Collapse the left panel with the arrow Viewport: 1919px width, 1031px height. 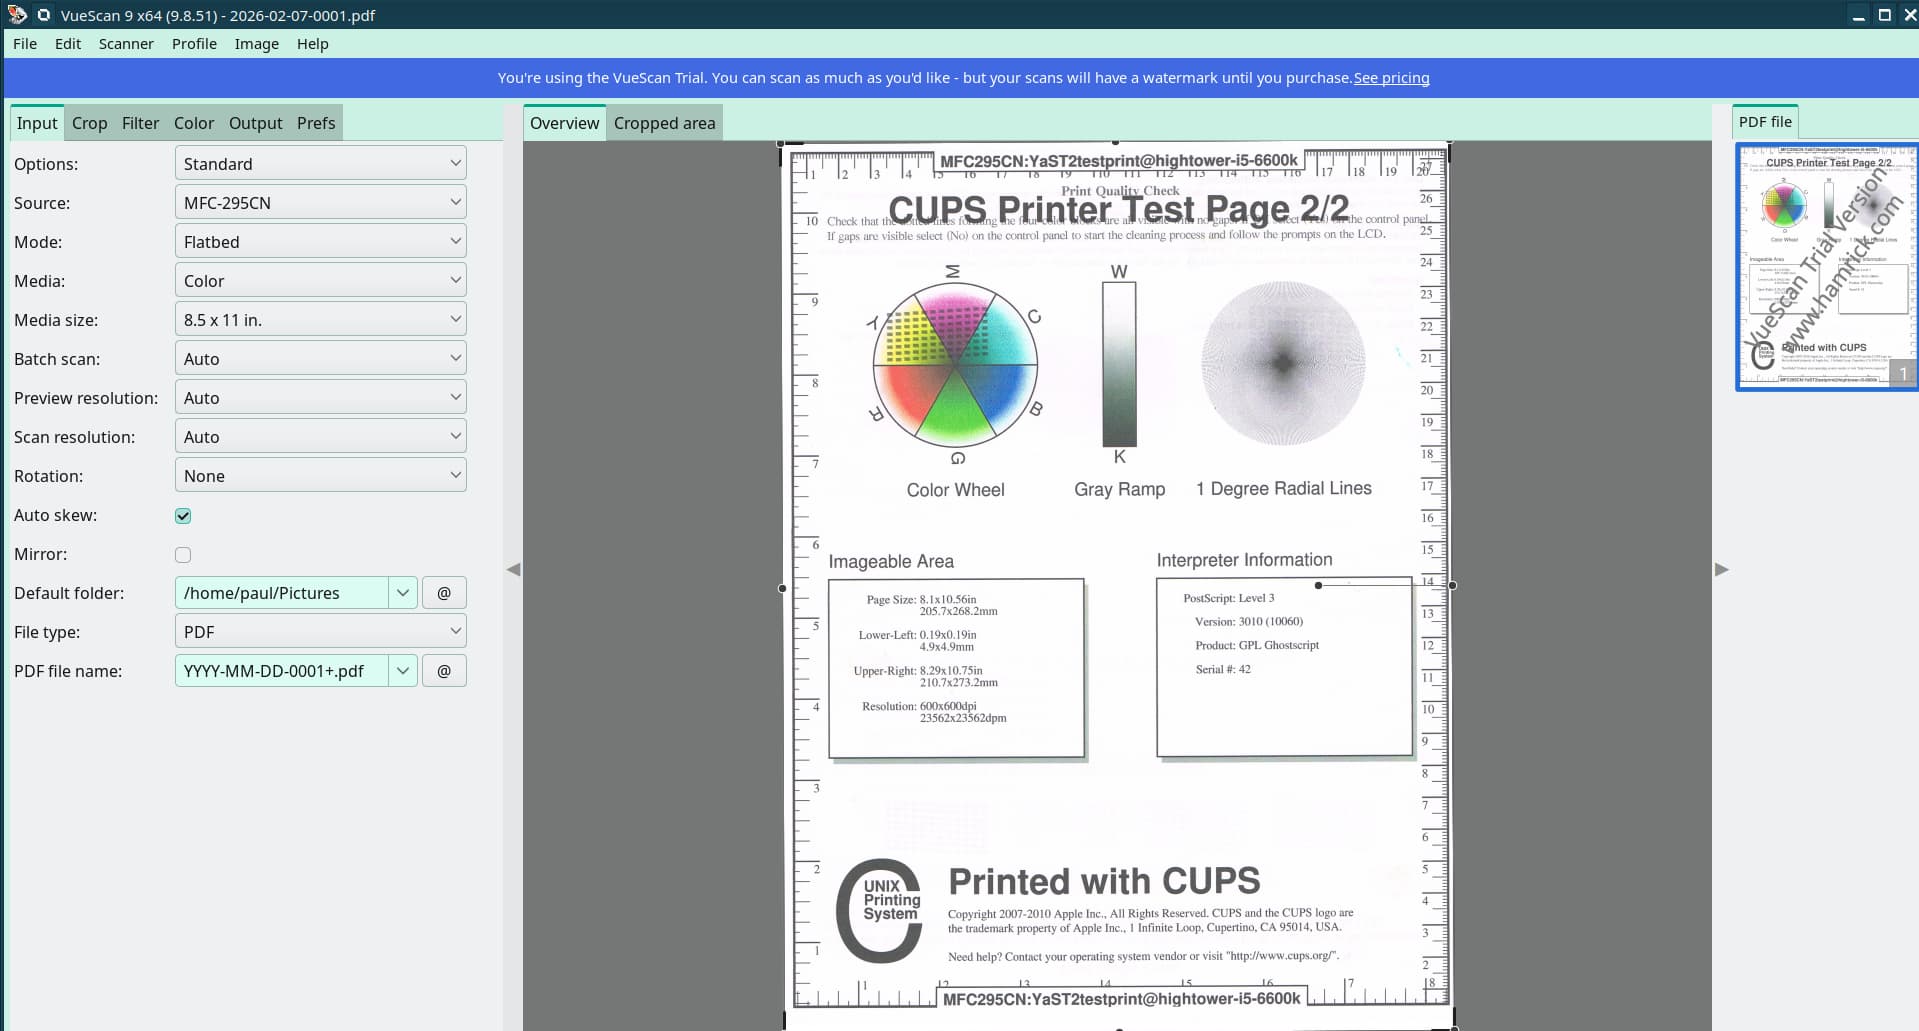point(513,569)
